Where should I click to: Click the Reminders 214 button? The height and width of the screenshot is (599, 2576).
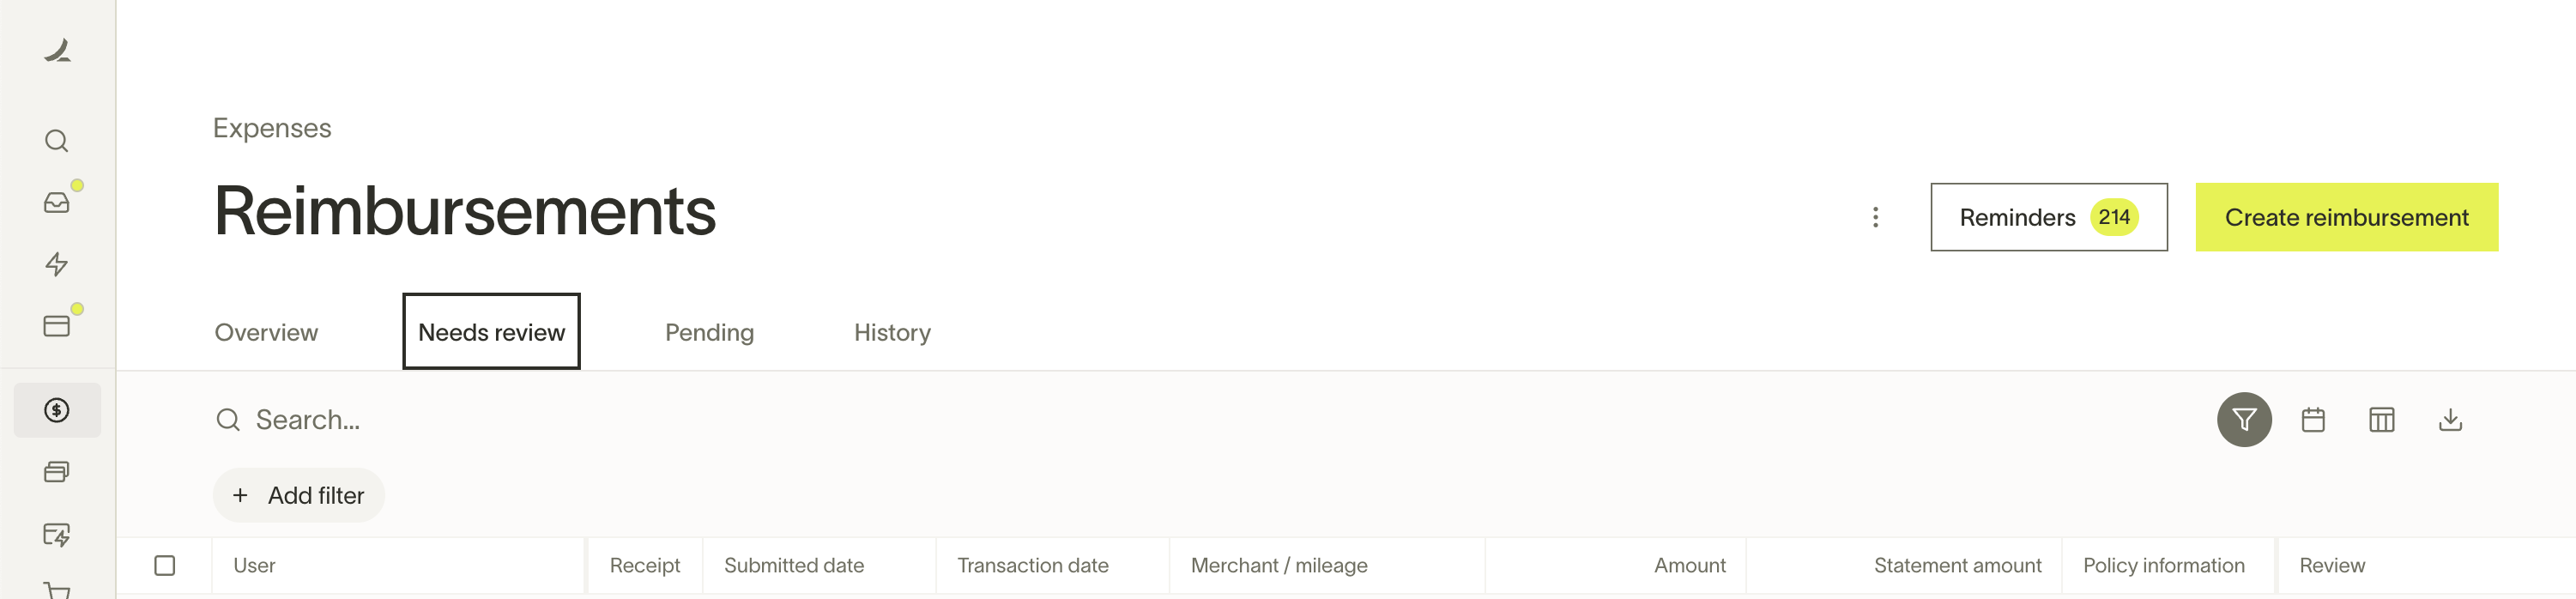point(2048,217)
